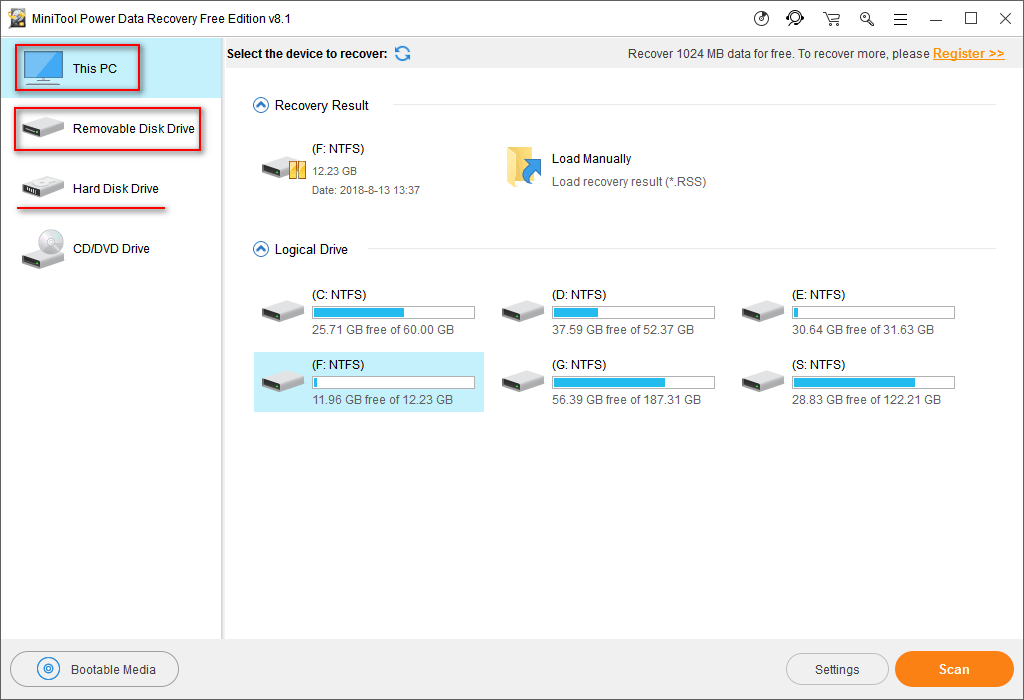Click the Bootable Media disc icon
This screenshot has width=1024, height=700.
(48, 669)
